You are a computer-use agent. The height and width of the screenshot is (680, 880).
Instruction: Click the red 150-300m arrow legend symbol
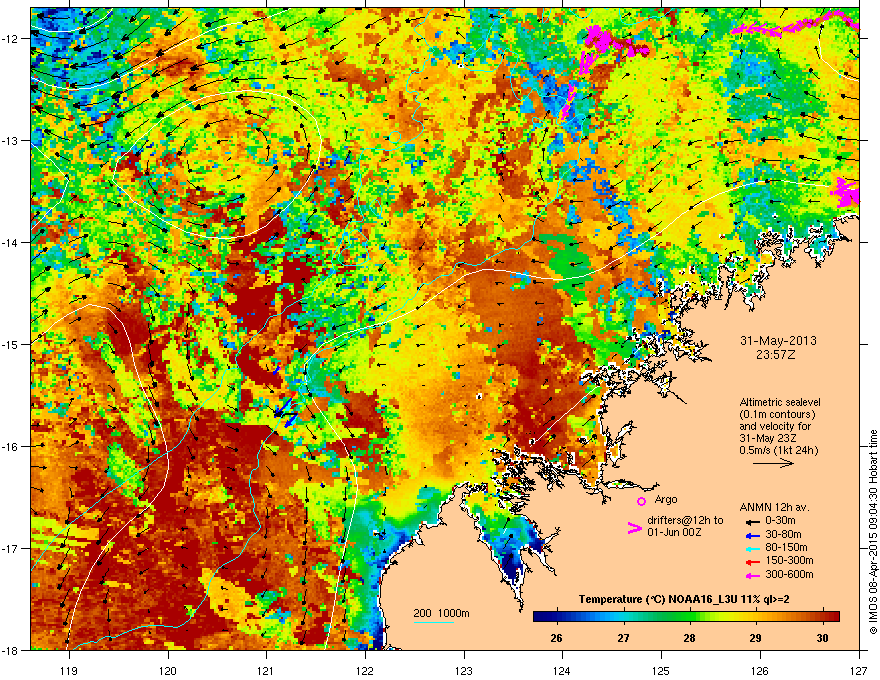tap(752, 561)
